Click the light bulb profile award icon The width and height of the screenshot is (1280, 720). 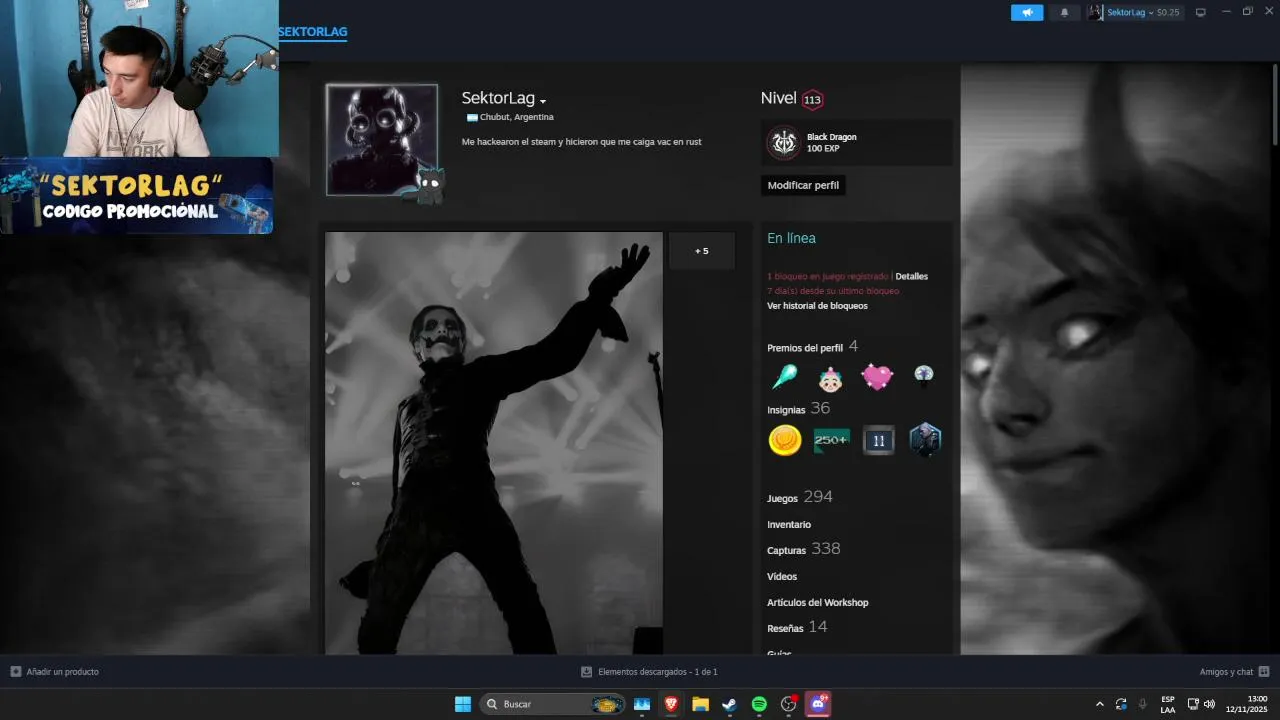[x=924, y=377]
